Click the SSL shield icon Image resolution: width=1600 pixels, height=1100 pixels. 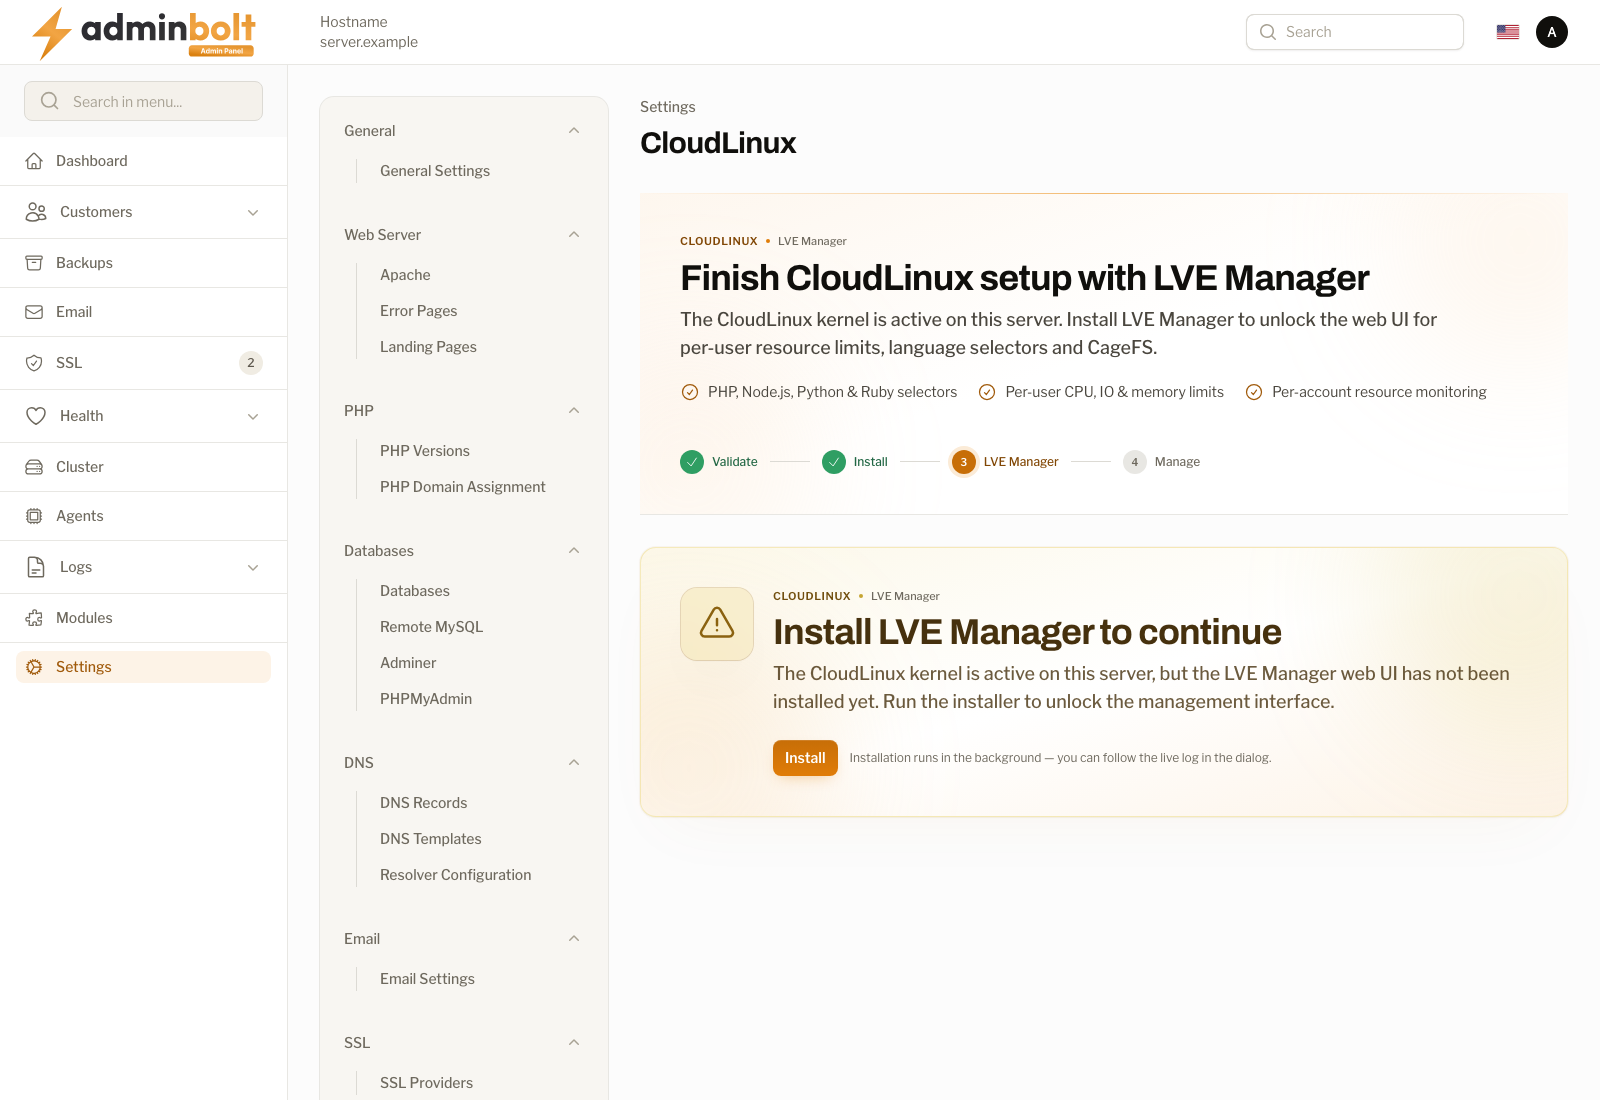click(x=34, y=363)
